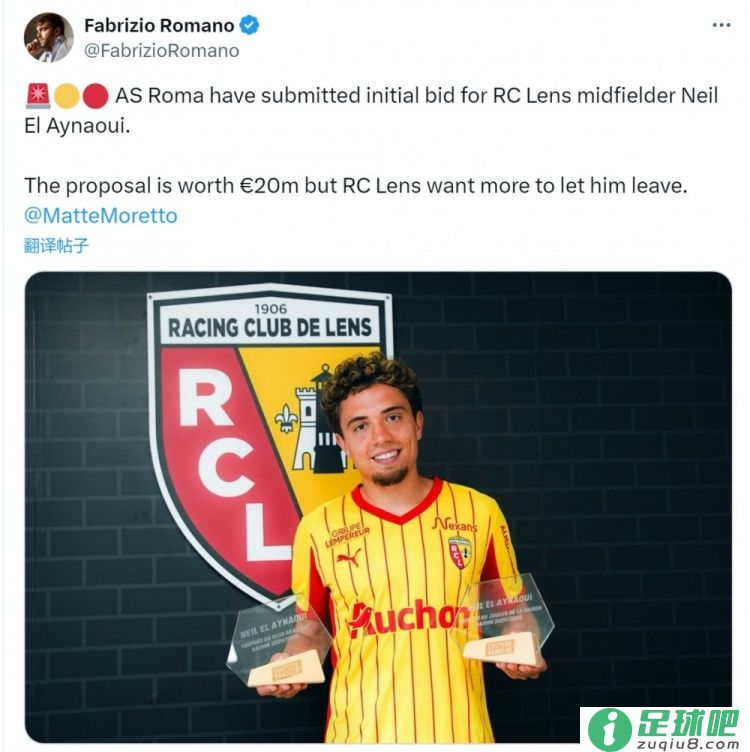Click the left trophy in the photo
Viewport: 750px width, 752px height.
[279, 643]
